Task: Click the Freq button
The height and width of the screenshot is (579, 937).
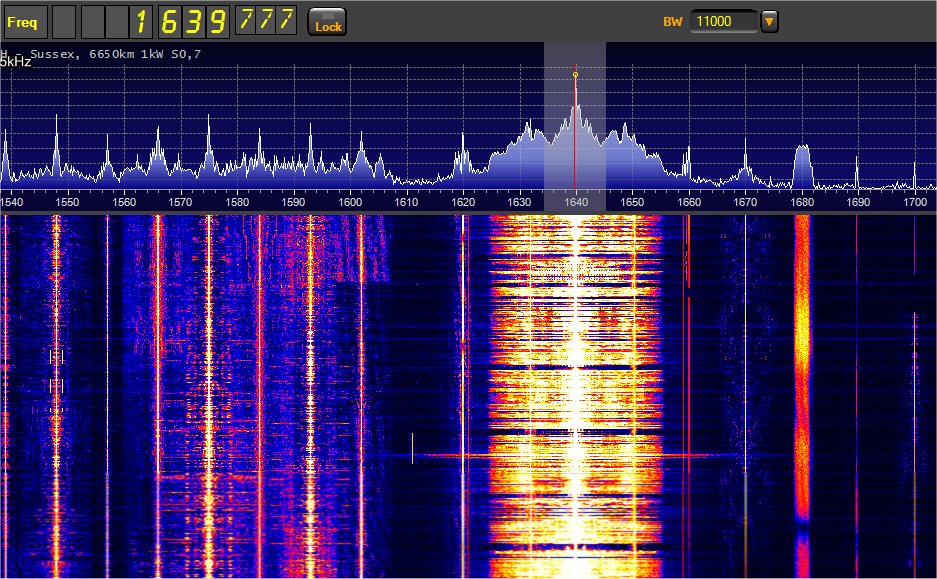Action: 23,21
